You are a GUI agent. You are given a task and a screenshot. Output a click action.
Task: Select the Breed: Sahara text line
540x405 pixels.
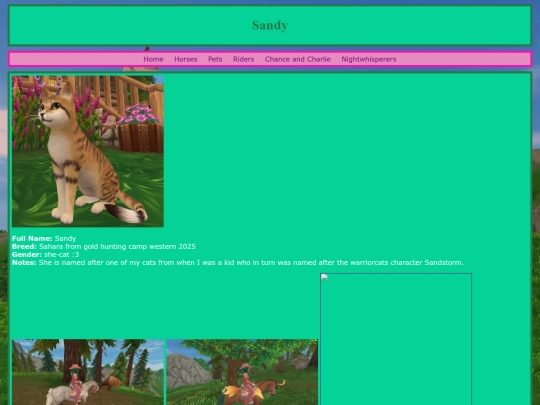(x=104, y=247)
